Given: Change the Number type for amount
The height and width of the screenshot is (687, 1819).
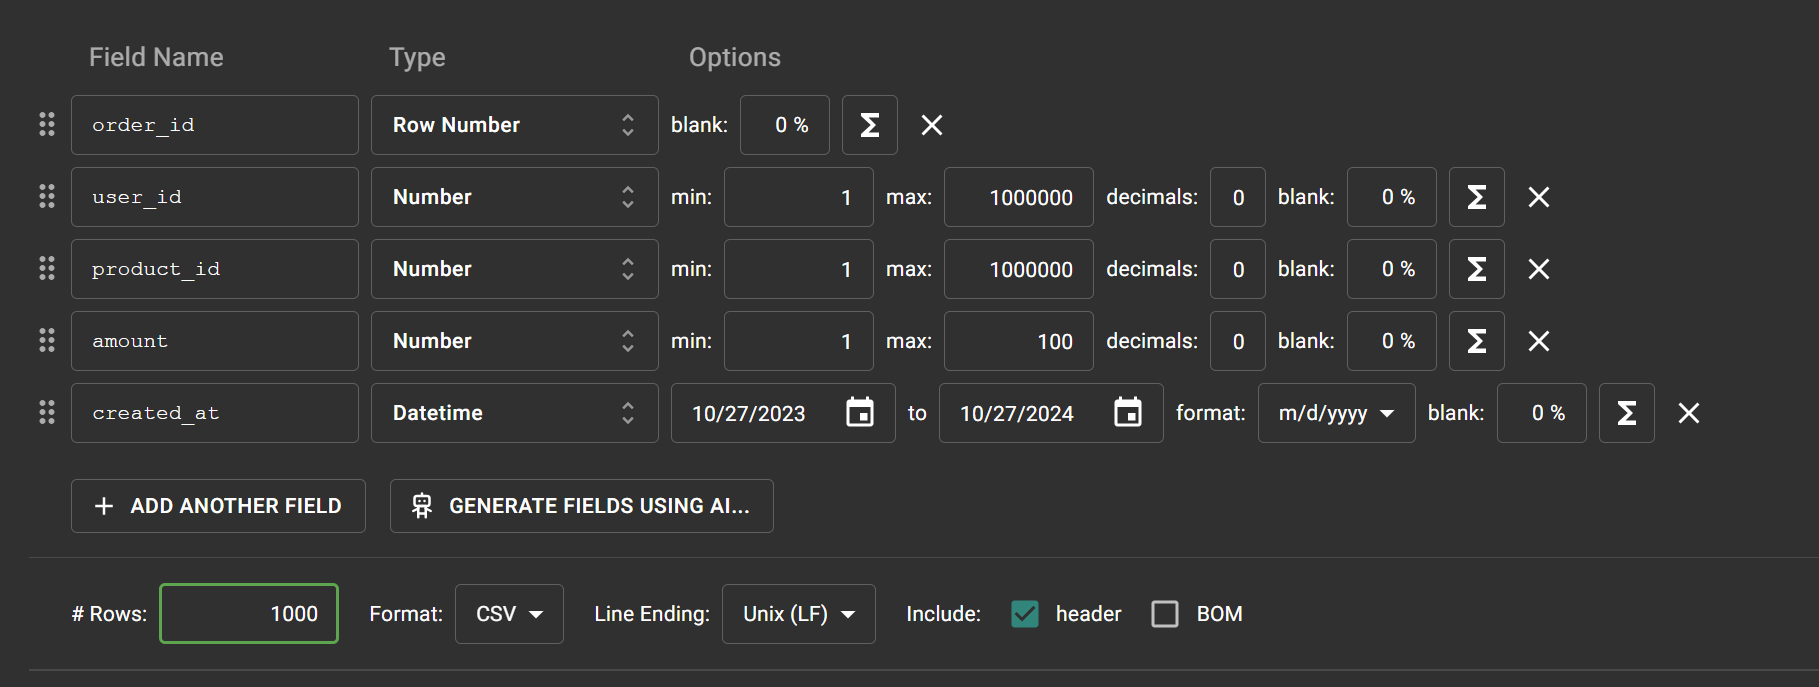Looking at the screenshot, I should click(x=515, y=341).
